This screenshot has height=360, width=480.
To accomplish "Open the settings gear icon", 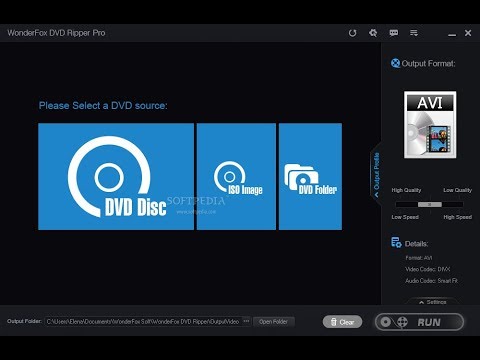I will 373,33.
